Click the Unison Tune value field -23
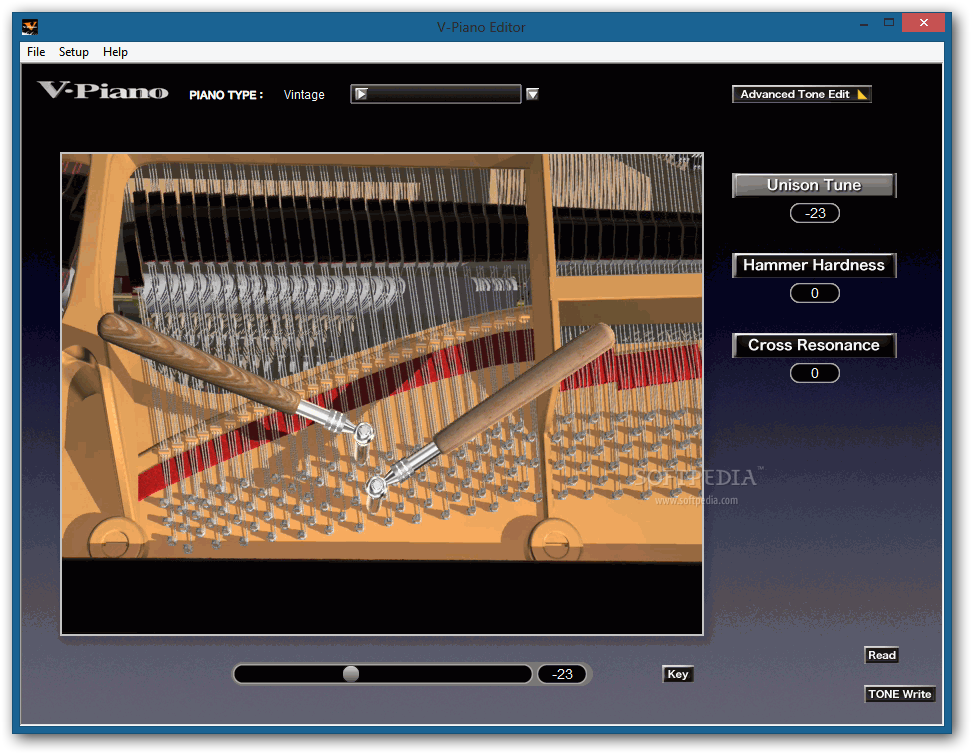 coord(815,213)
